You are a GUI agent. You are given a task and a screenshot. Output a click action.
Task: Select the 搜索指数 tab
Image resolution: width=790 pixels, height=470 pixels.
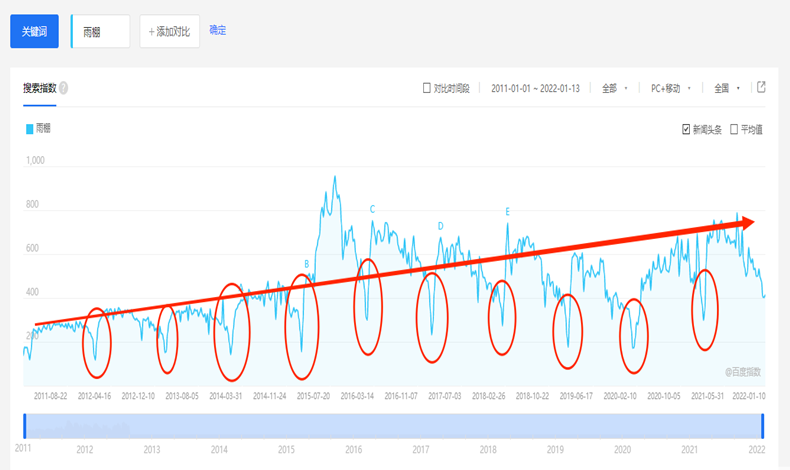pyautogui.click(x=39, y=88)
